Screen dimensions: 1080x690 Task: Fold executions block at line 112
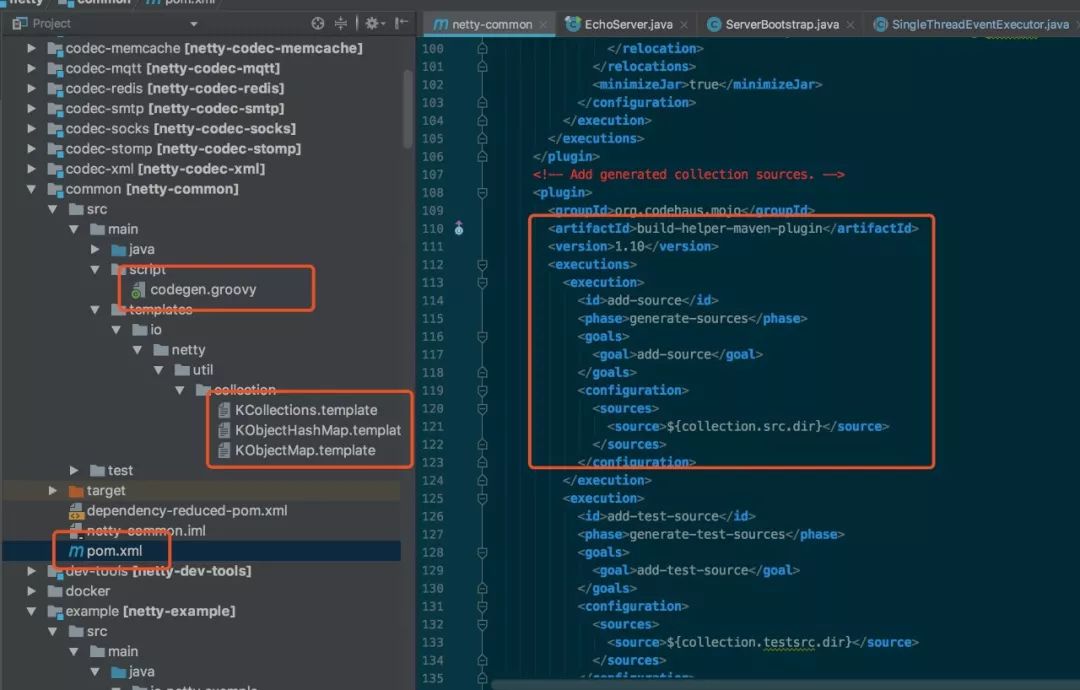pyautogui.click(x=482, y=264)
